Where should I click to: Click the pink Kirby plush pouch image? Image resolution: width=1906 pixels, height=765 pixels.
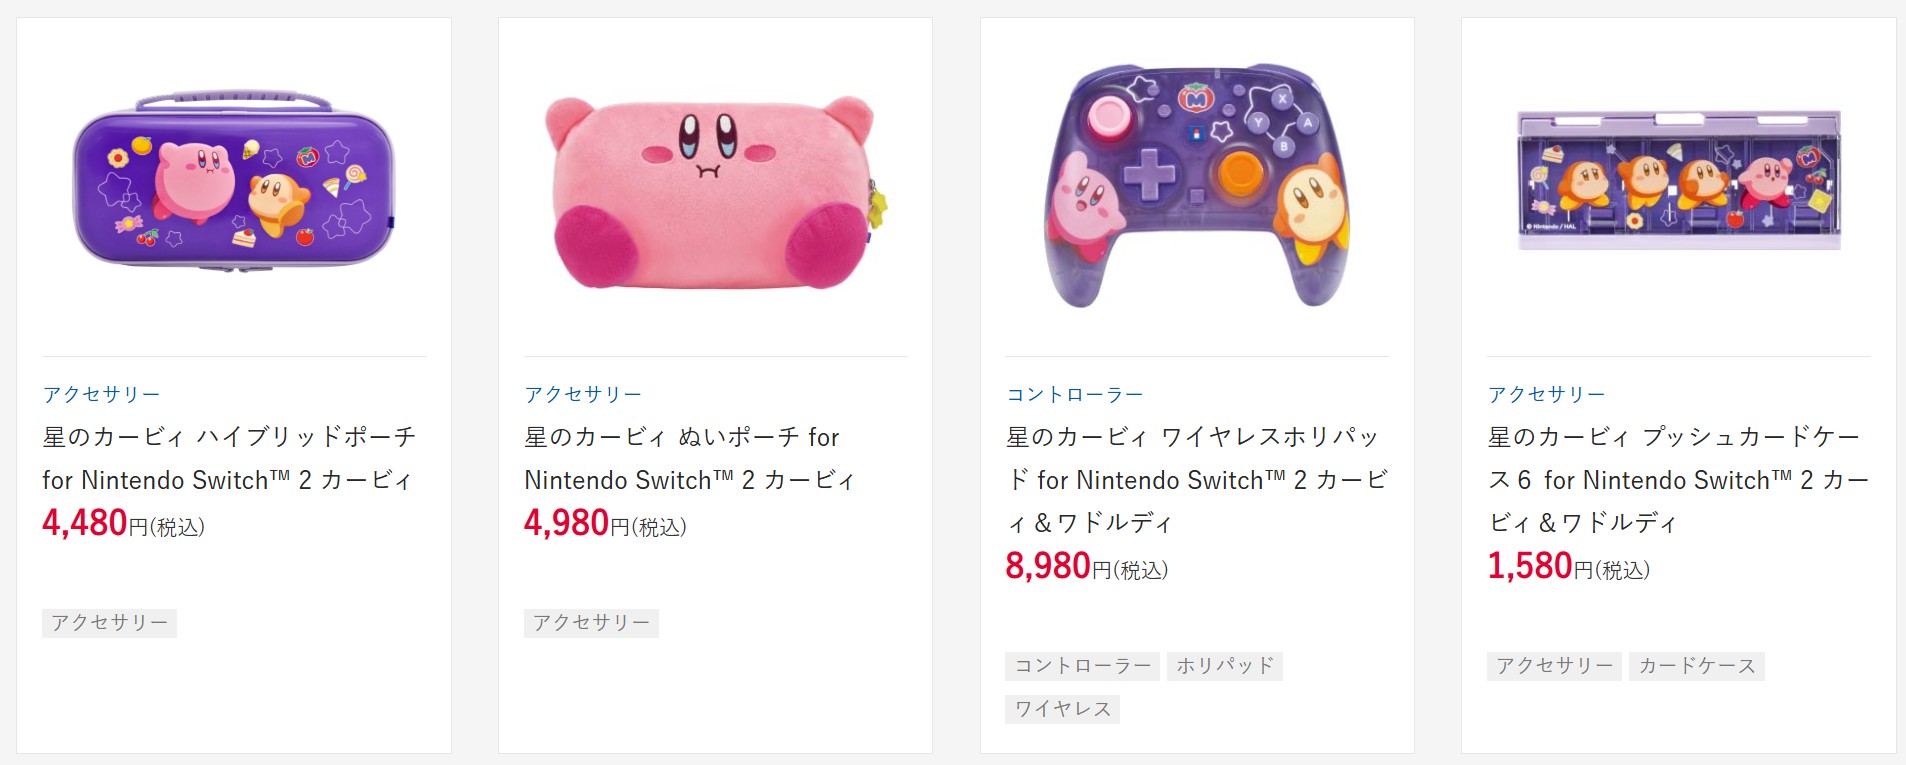(x=714, y=189)
